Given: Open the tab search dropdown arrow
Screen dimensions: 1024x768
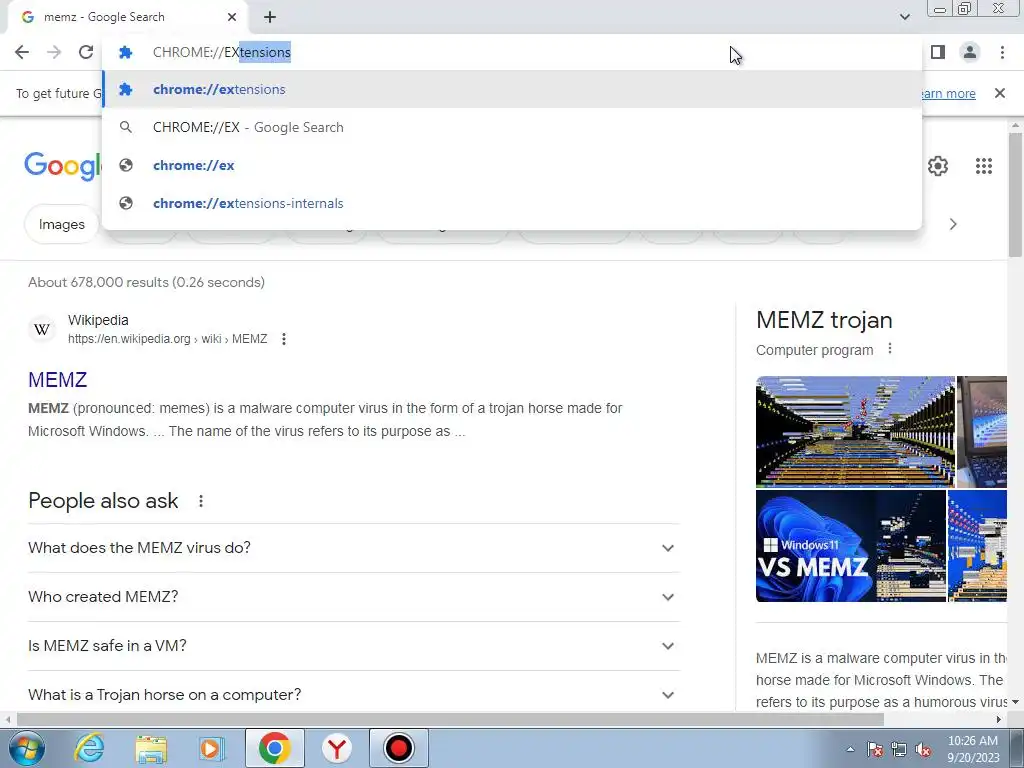Looking at the screenshot, I should [x=904, y=17].
